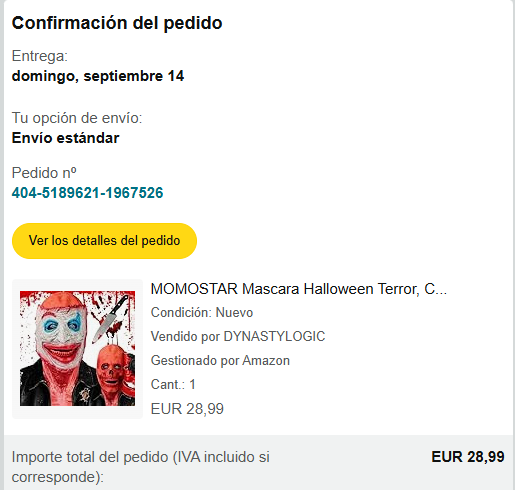Click the Importe total del pedido label

(x=141, y=467)
